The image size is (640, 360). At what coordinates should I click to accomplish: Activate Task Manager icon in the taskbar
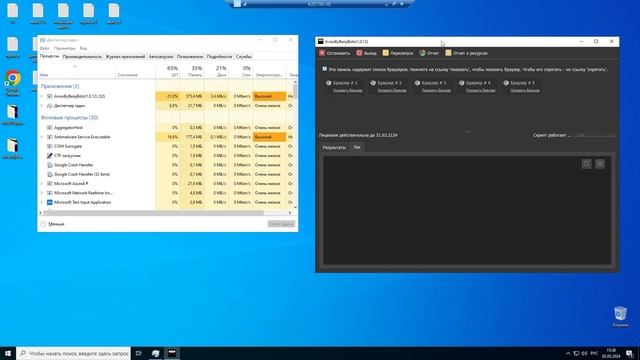pos(156,353)
